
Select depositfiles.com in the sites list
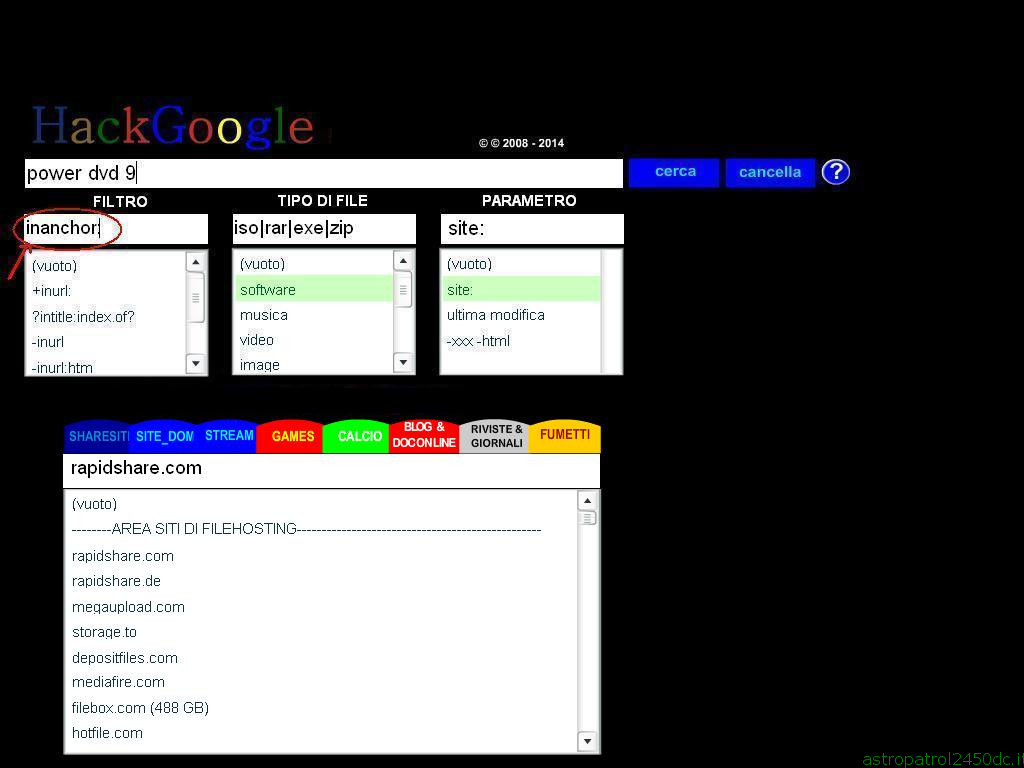[125, 658]
